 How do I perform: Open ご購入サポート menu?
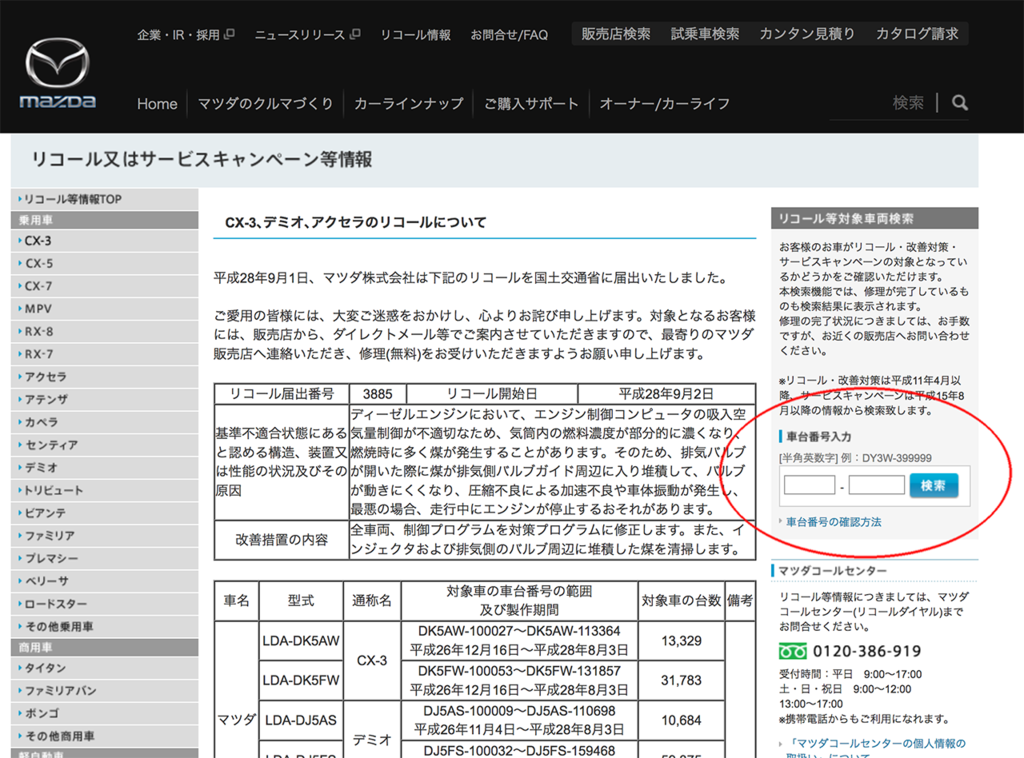(531, 104)
